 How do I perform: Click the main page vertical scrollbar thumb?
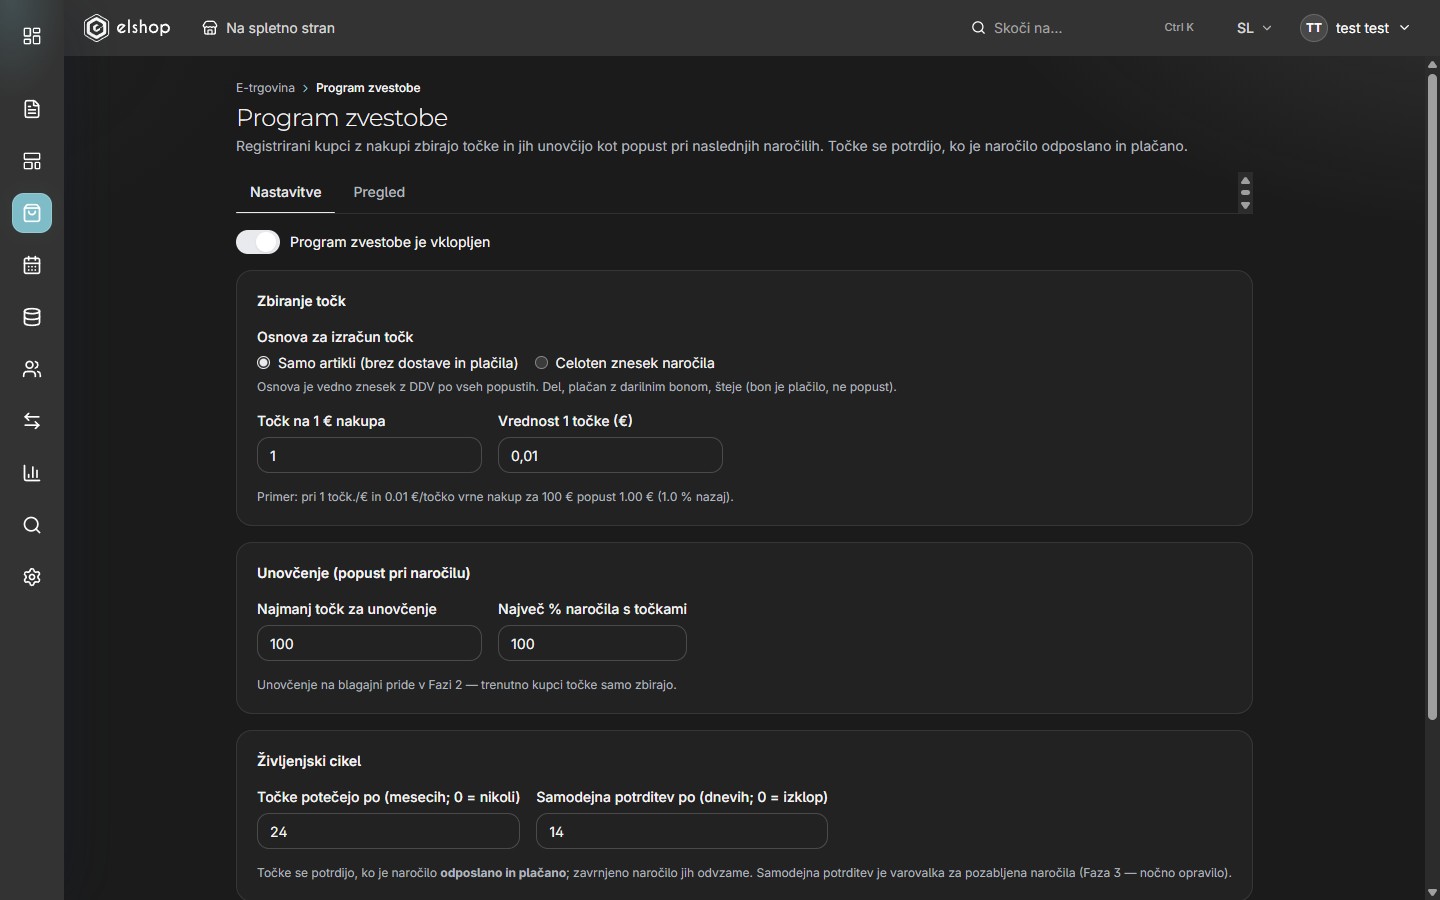click(1432, 396)
